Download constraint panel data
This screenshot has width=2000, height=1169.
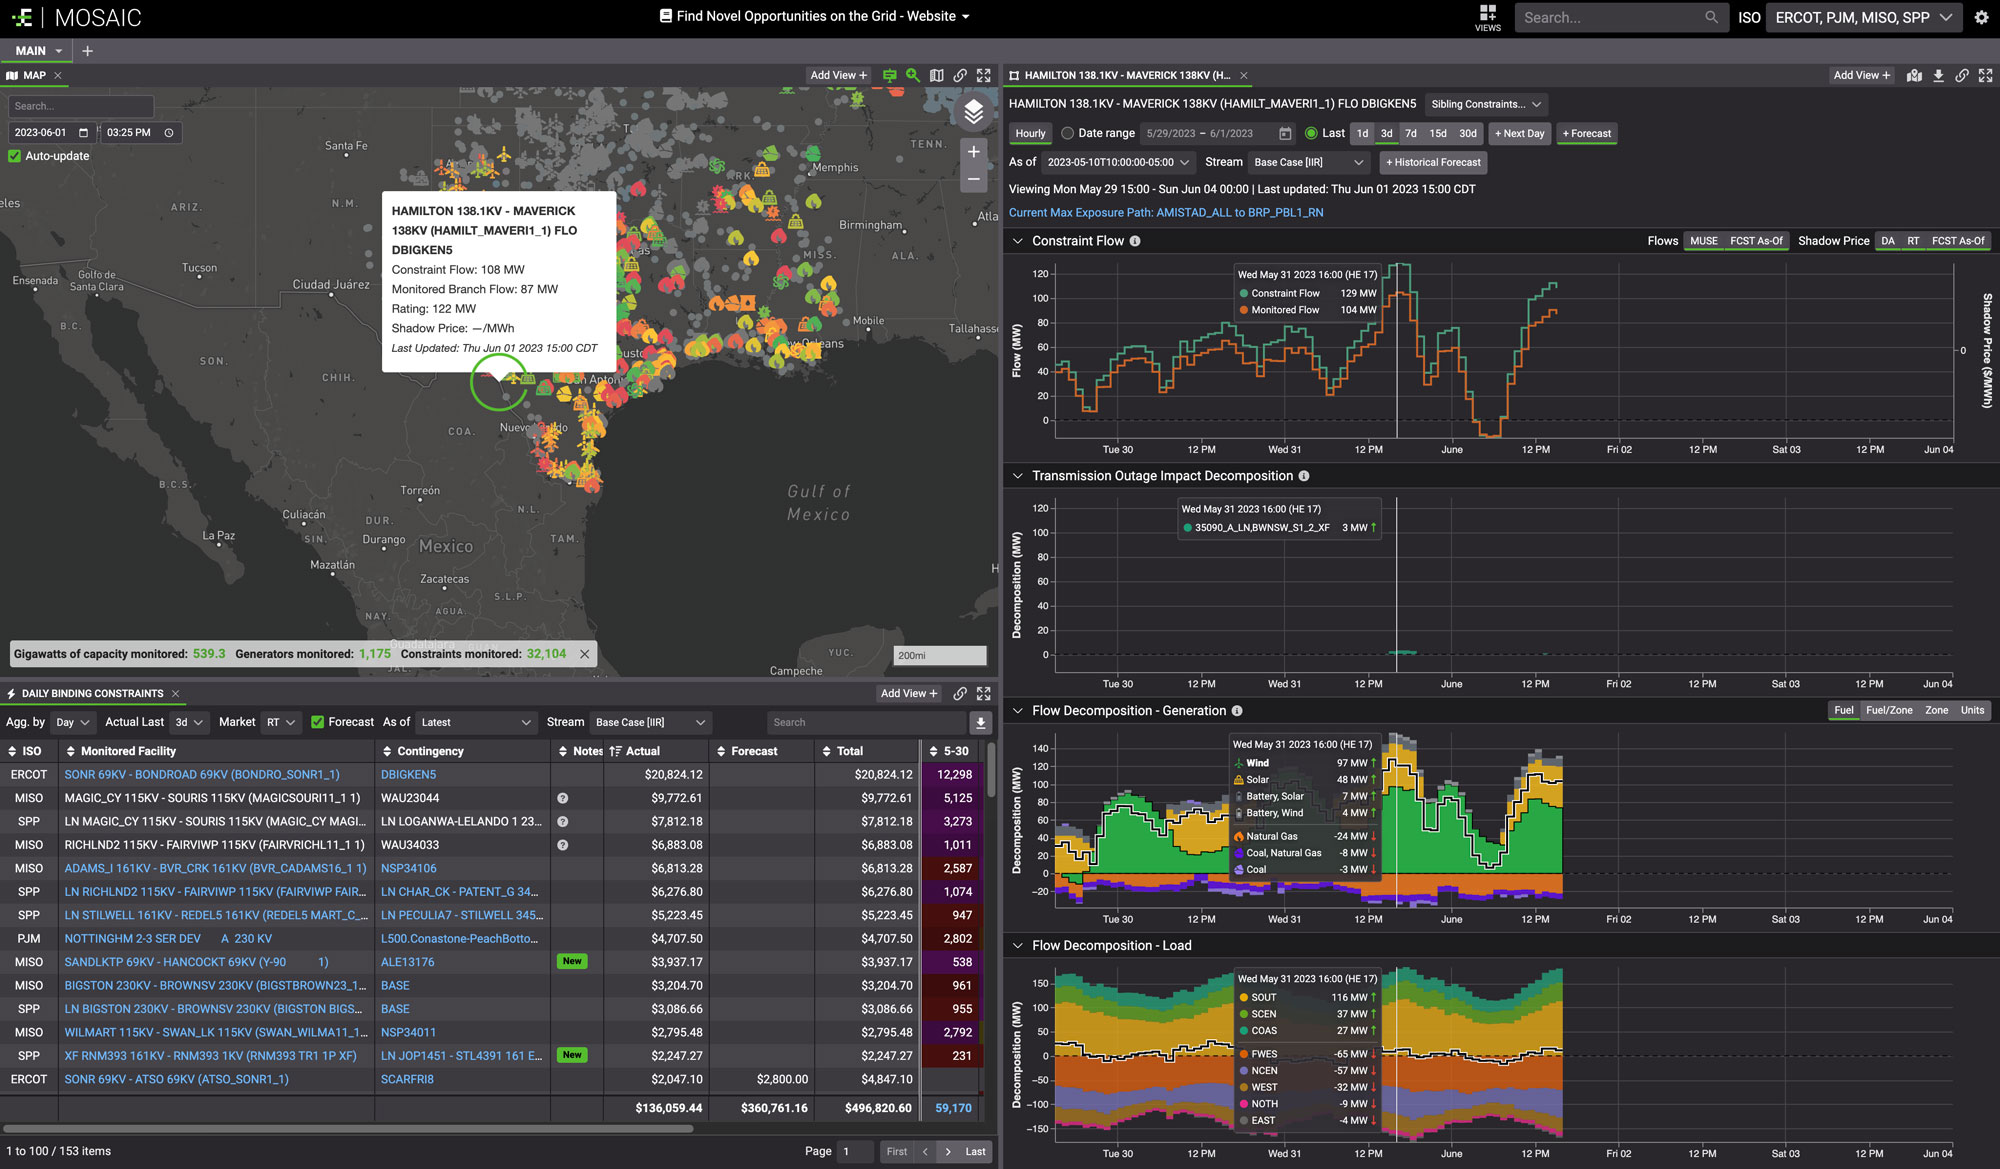[1938, 75]
